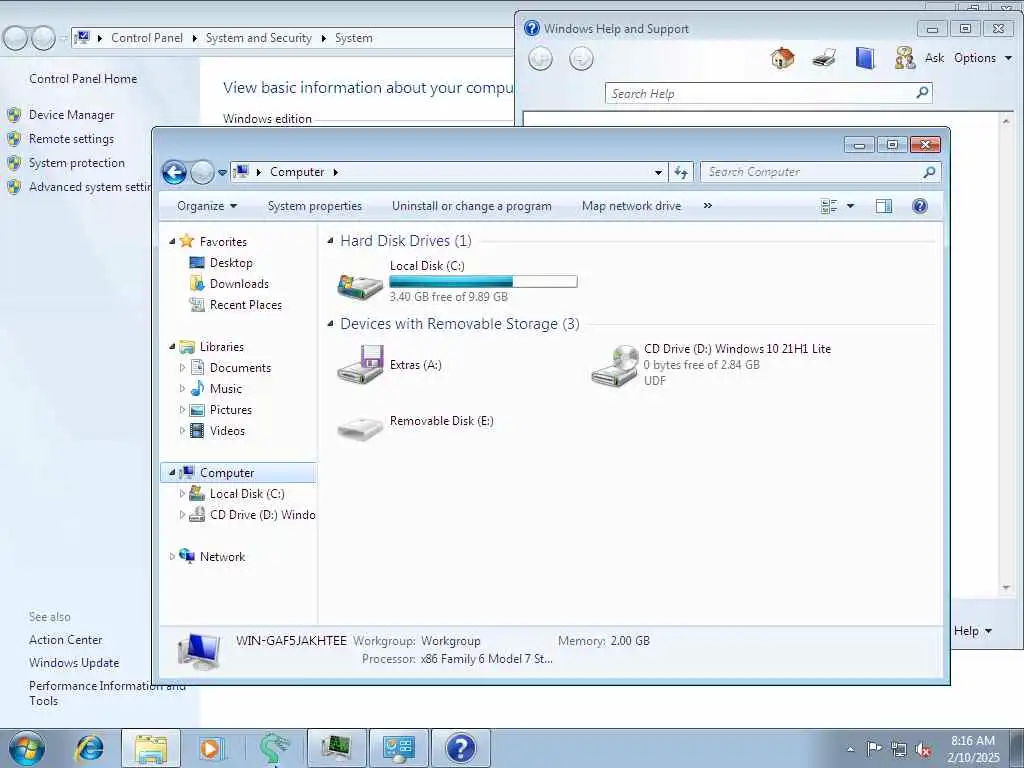Toggle the preview pane icon
The width and height of the screenshot is (1024, 768).
click(x=884, y=206)
